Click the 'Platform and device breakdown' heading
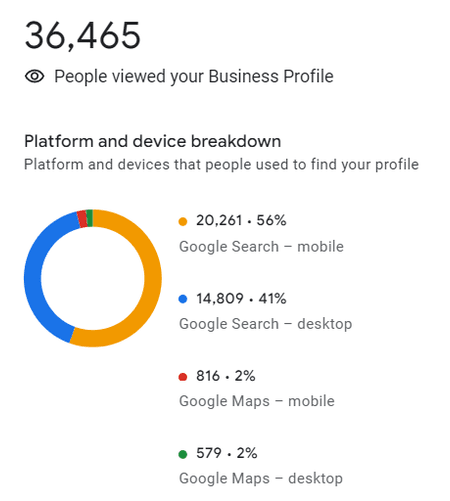Image resolution: width=450 pixels, height=501 pixels. point(153,141)
